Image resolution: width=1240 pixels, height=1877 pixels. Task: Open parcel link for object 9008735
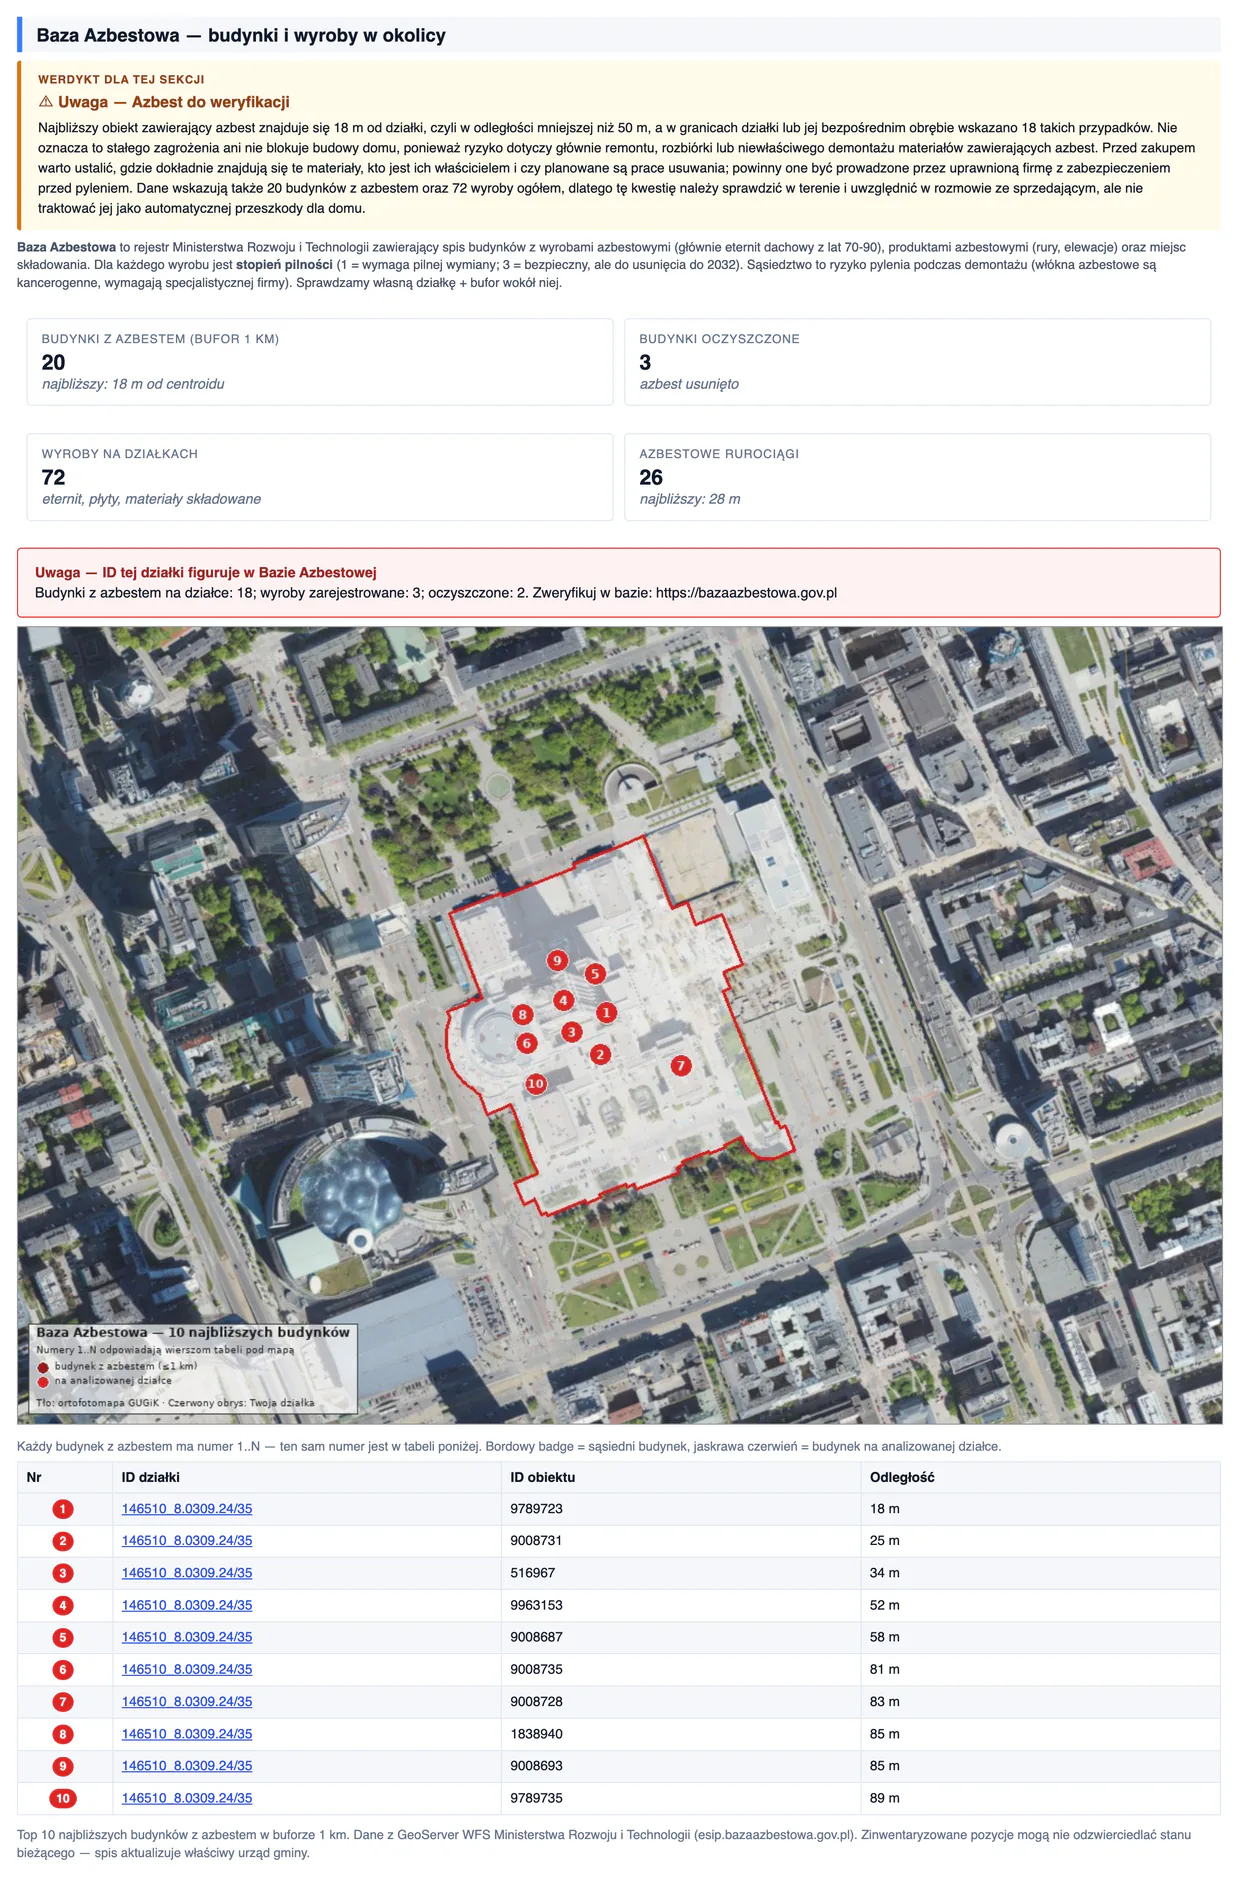pyautogui.click(x=187, y=1668)
